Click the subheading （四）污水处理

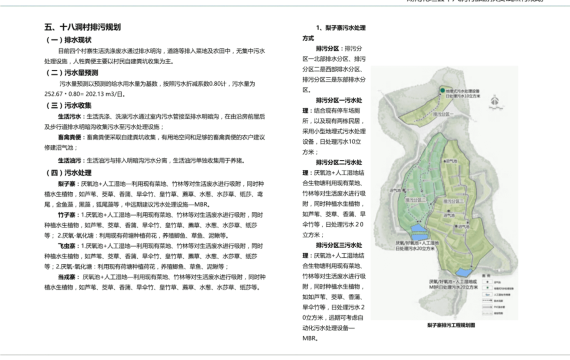pos(68,173)
